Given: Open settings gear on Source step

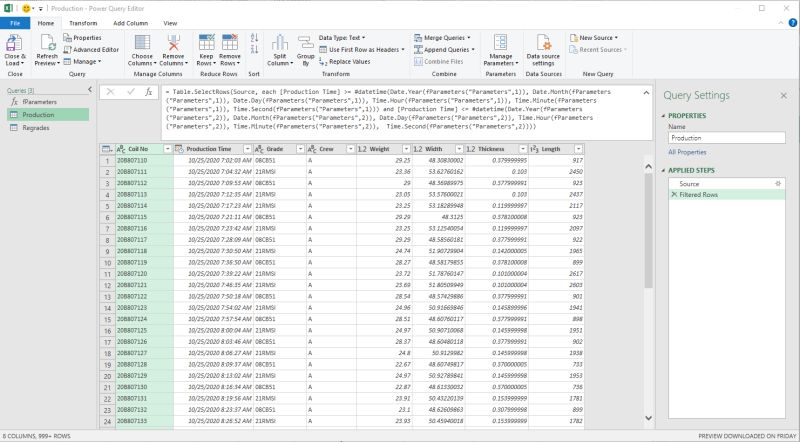Looking at the screenshot, I should 778,184.
